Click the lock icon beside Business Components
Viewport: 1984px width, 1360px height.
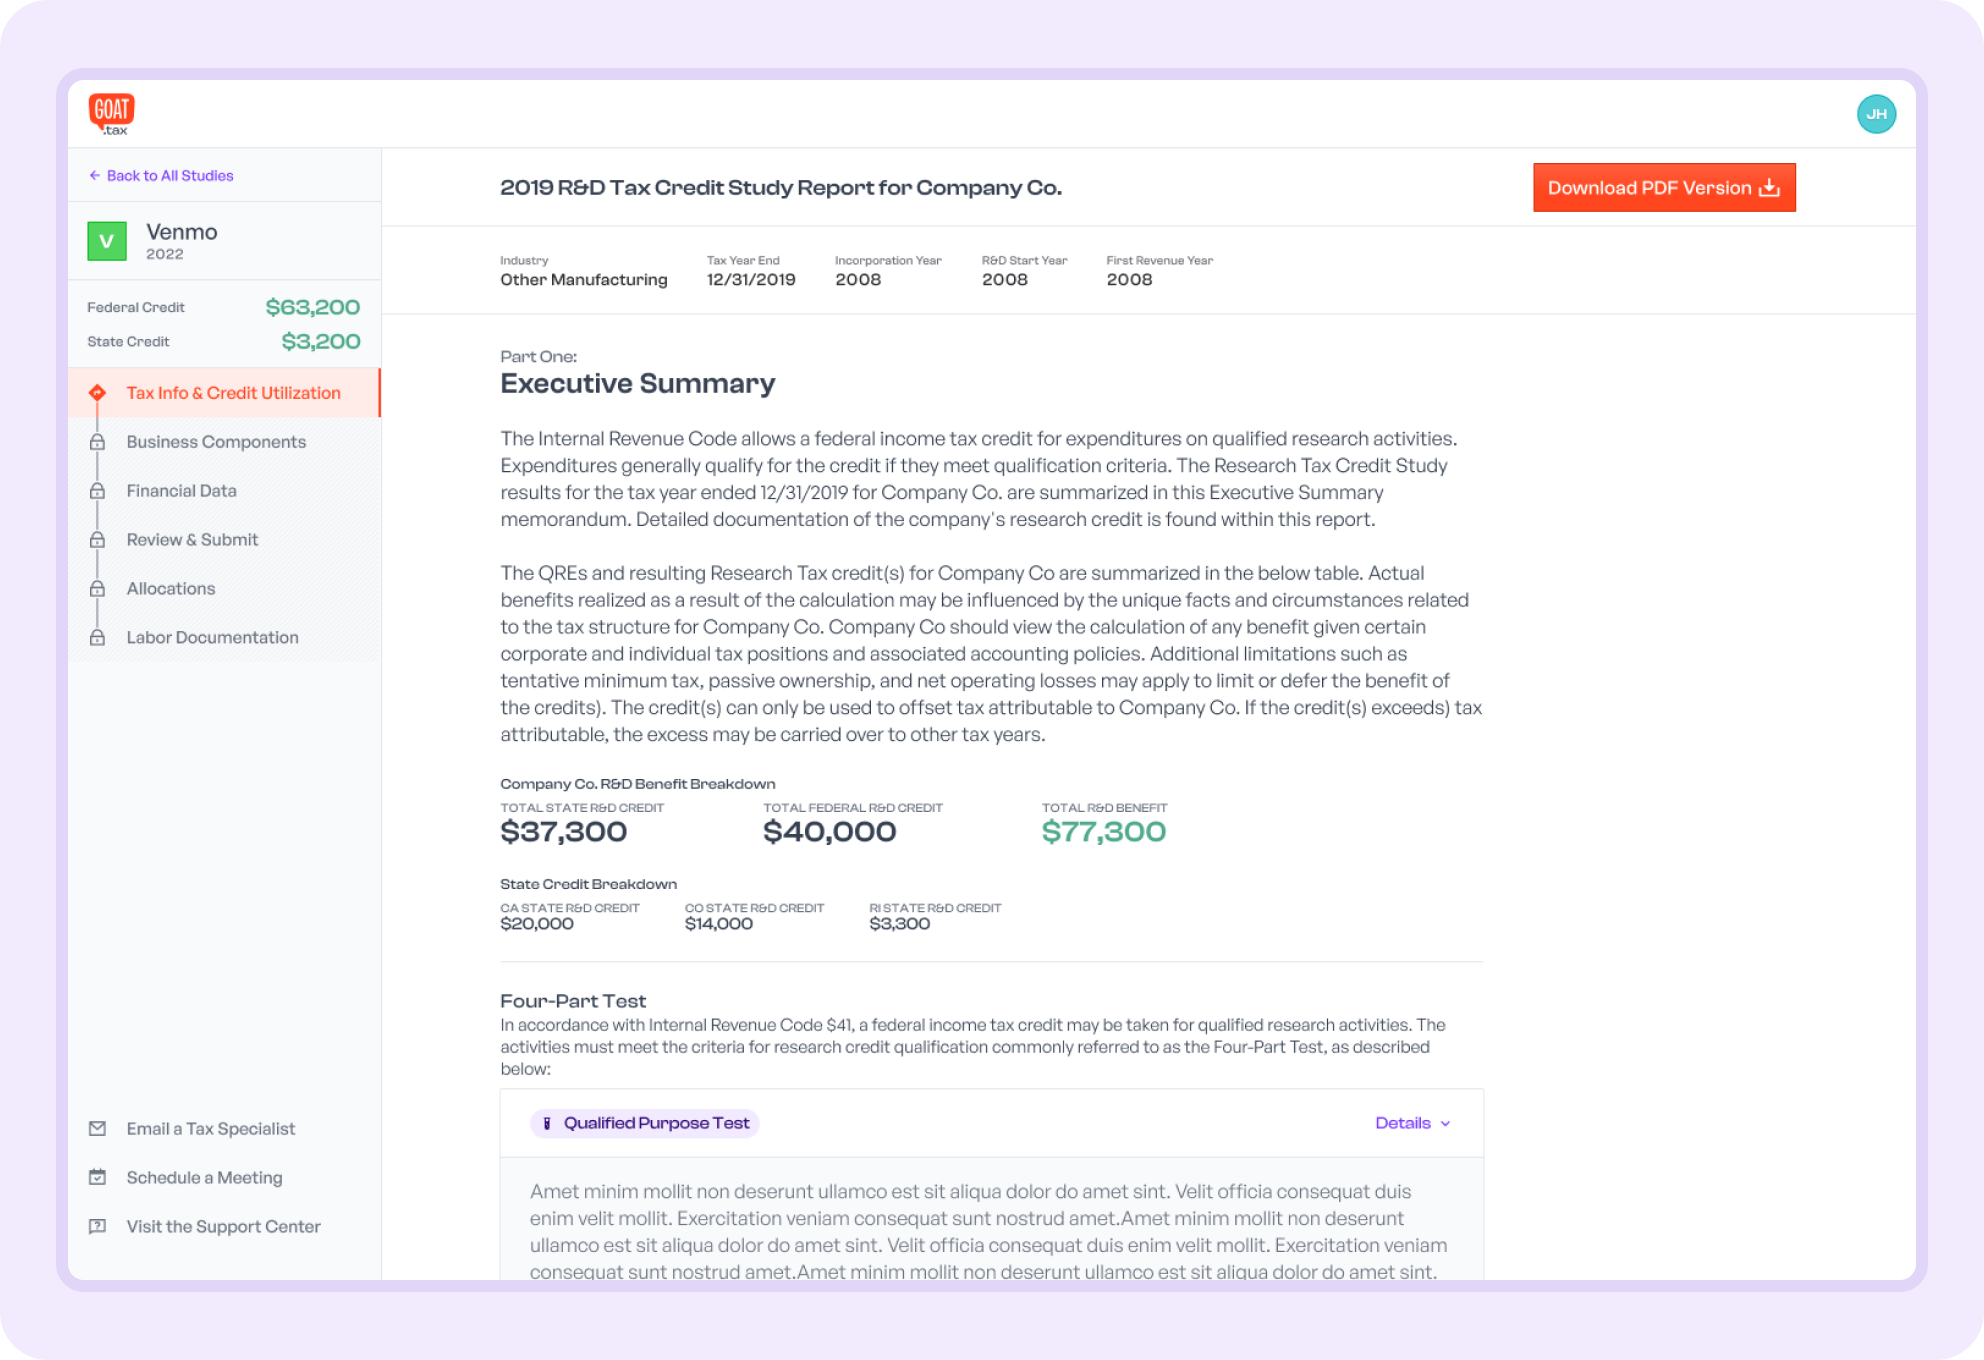click(97, 442)
